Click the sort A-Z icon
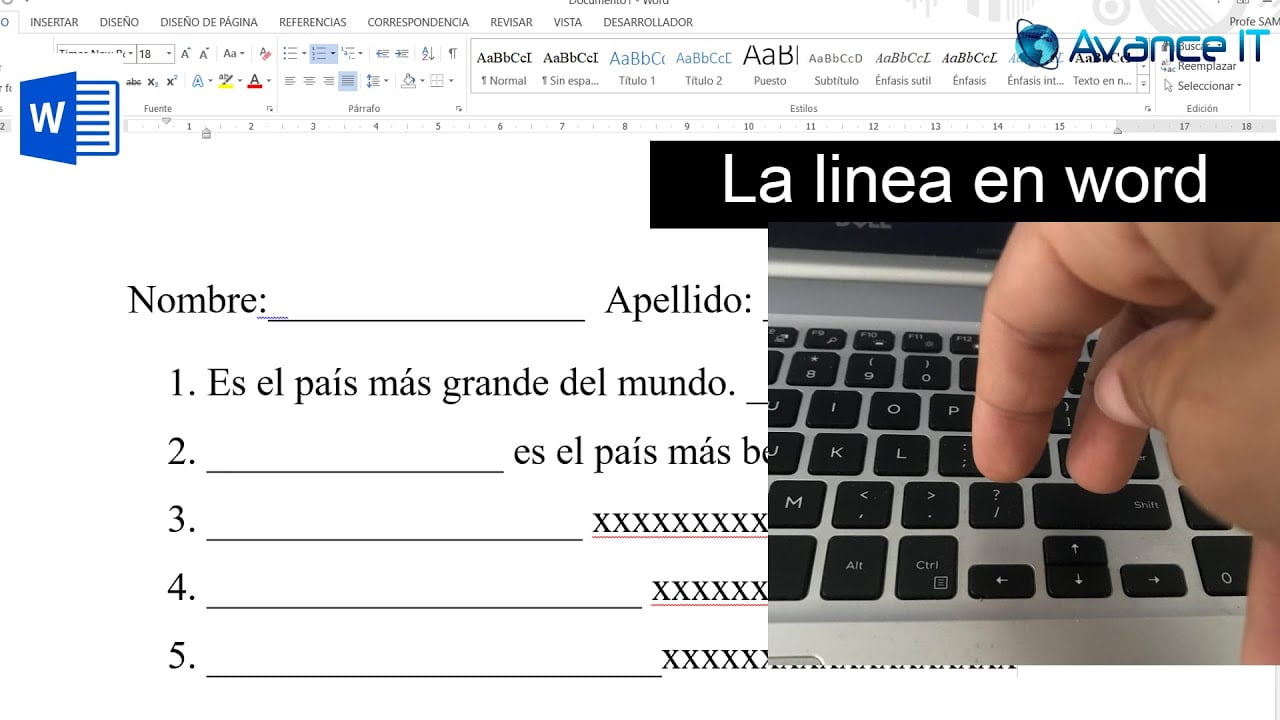Image resolution: width=1280 pixels, height=720 pixels. coord(428,54)
